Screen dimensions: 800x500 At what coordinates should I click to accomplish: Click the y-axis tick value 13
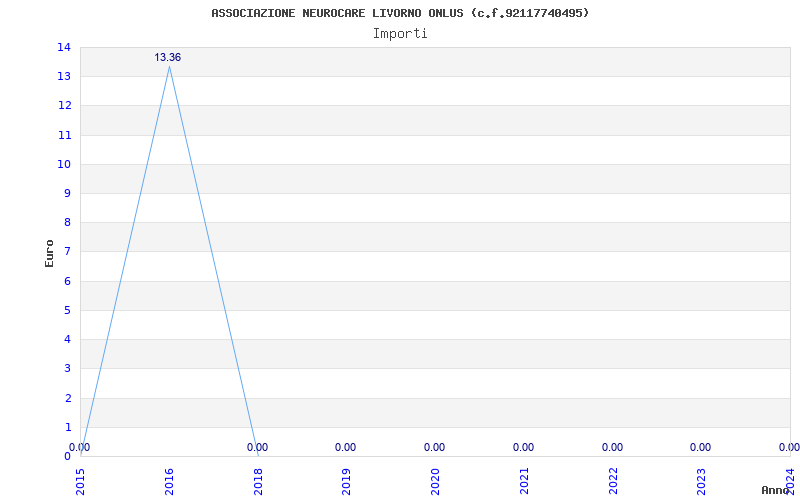pos(64,77)
